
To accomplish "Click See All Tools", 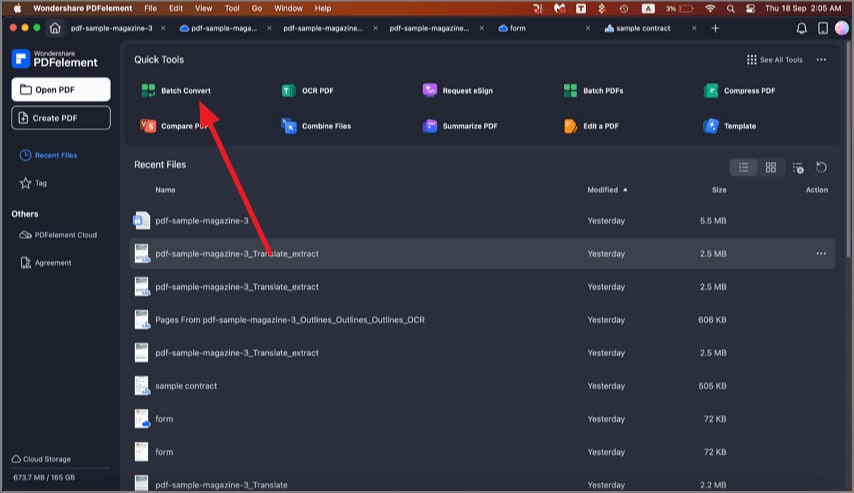I will [x=774, y=60].
